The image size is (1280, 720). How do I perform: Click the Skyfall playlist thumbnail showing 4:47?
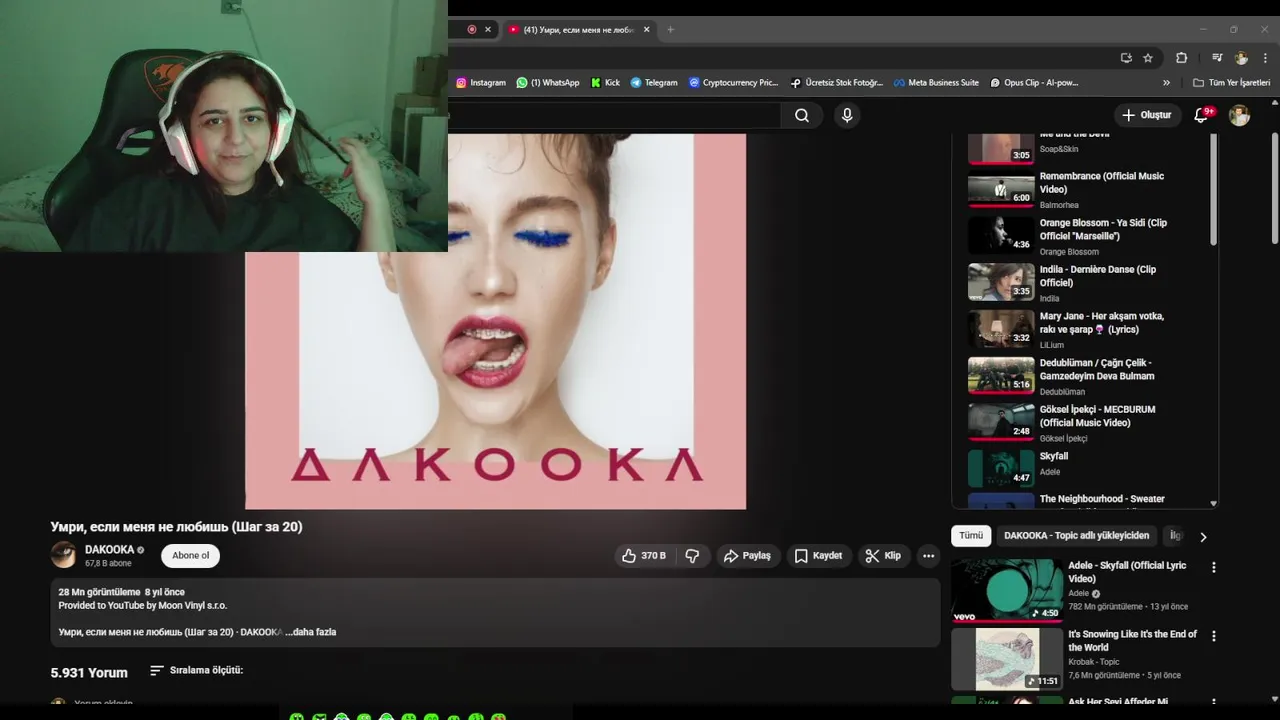(x=1001, y=468)
